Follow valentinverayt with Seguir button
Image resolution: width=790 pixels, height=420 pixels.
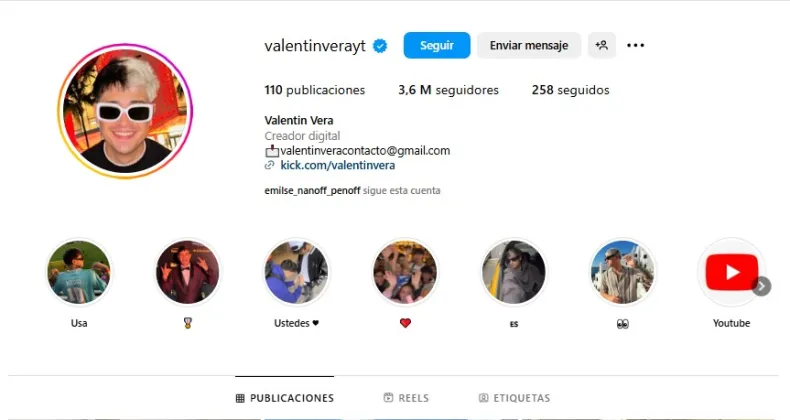click(x=437, y=45)
